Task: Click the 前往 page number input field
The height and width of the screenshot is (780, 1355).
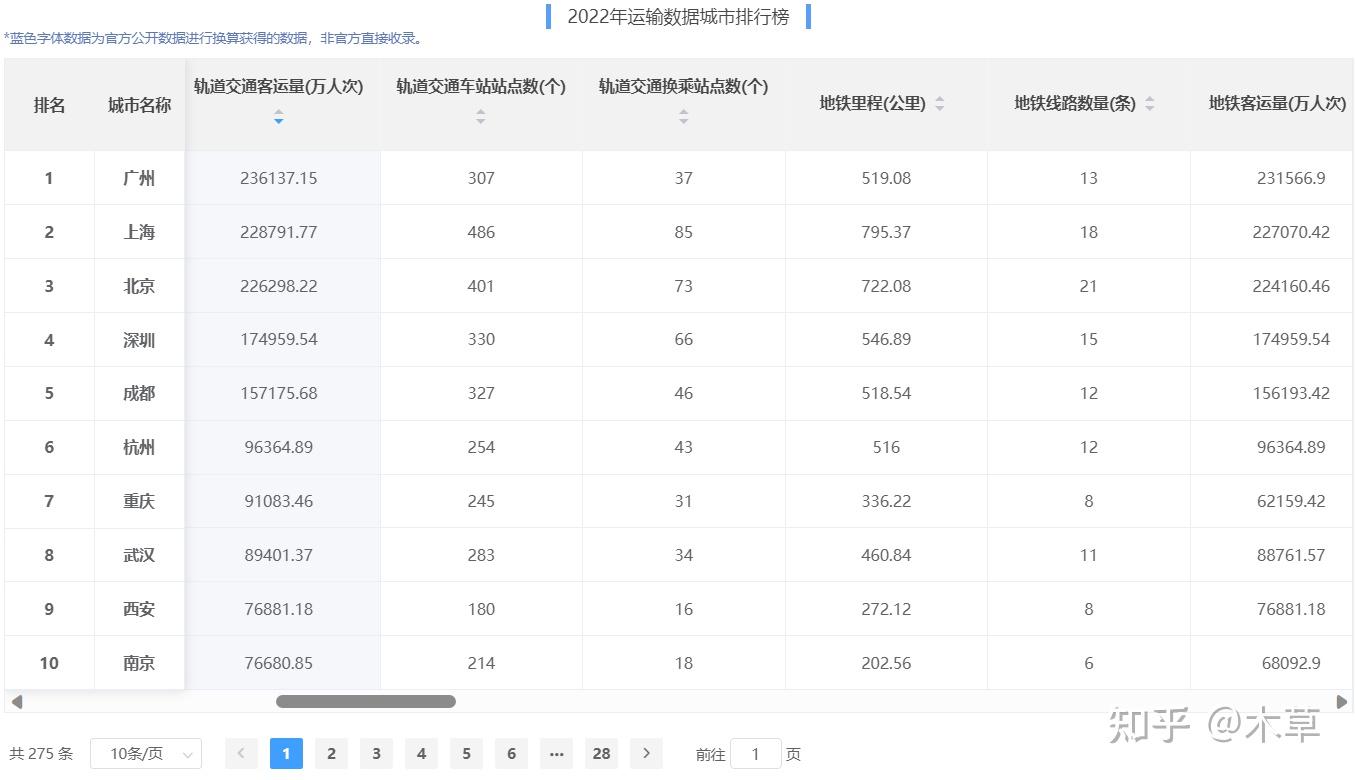Action: point(756,754)
